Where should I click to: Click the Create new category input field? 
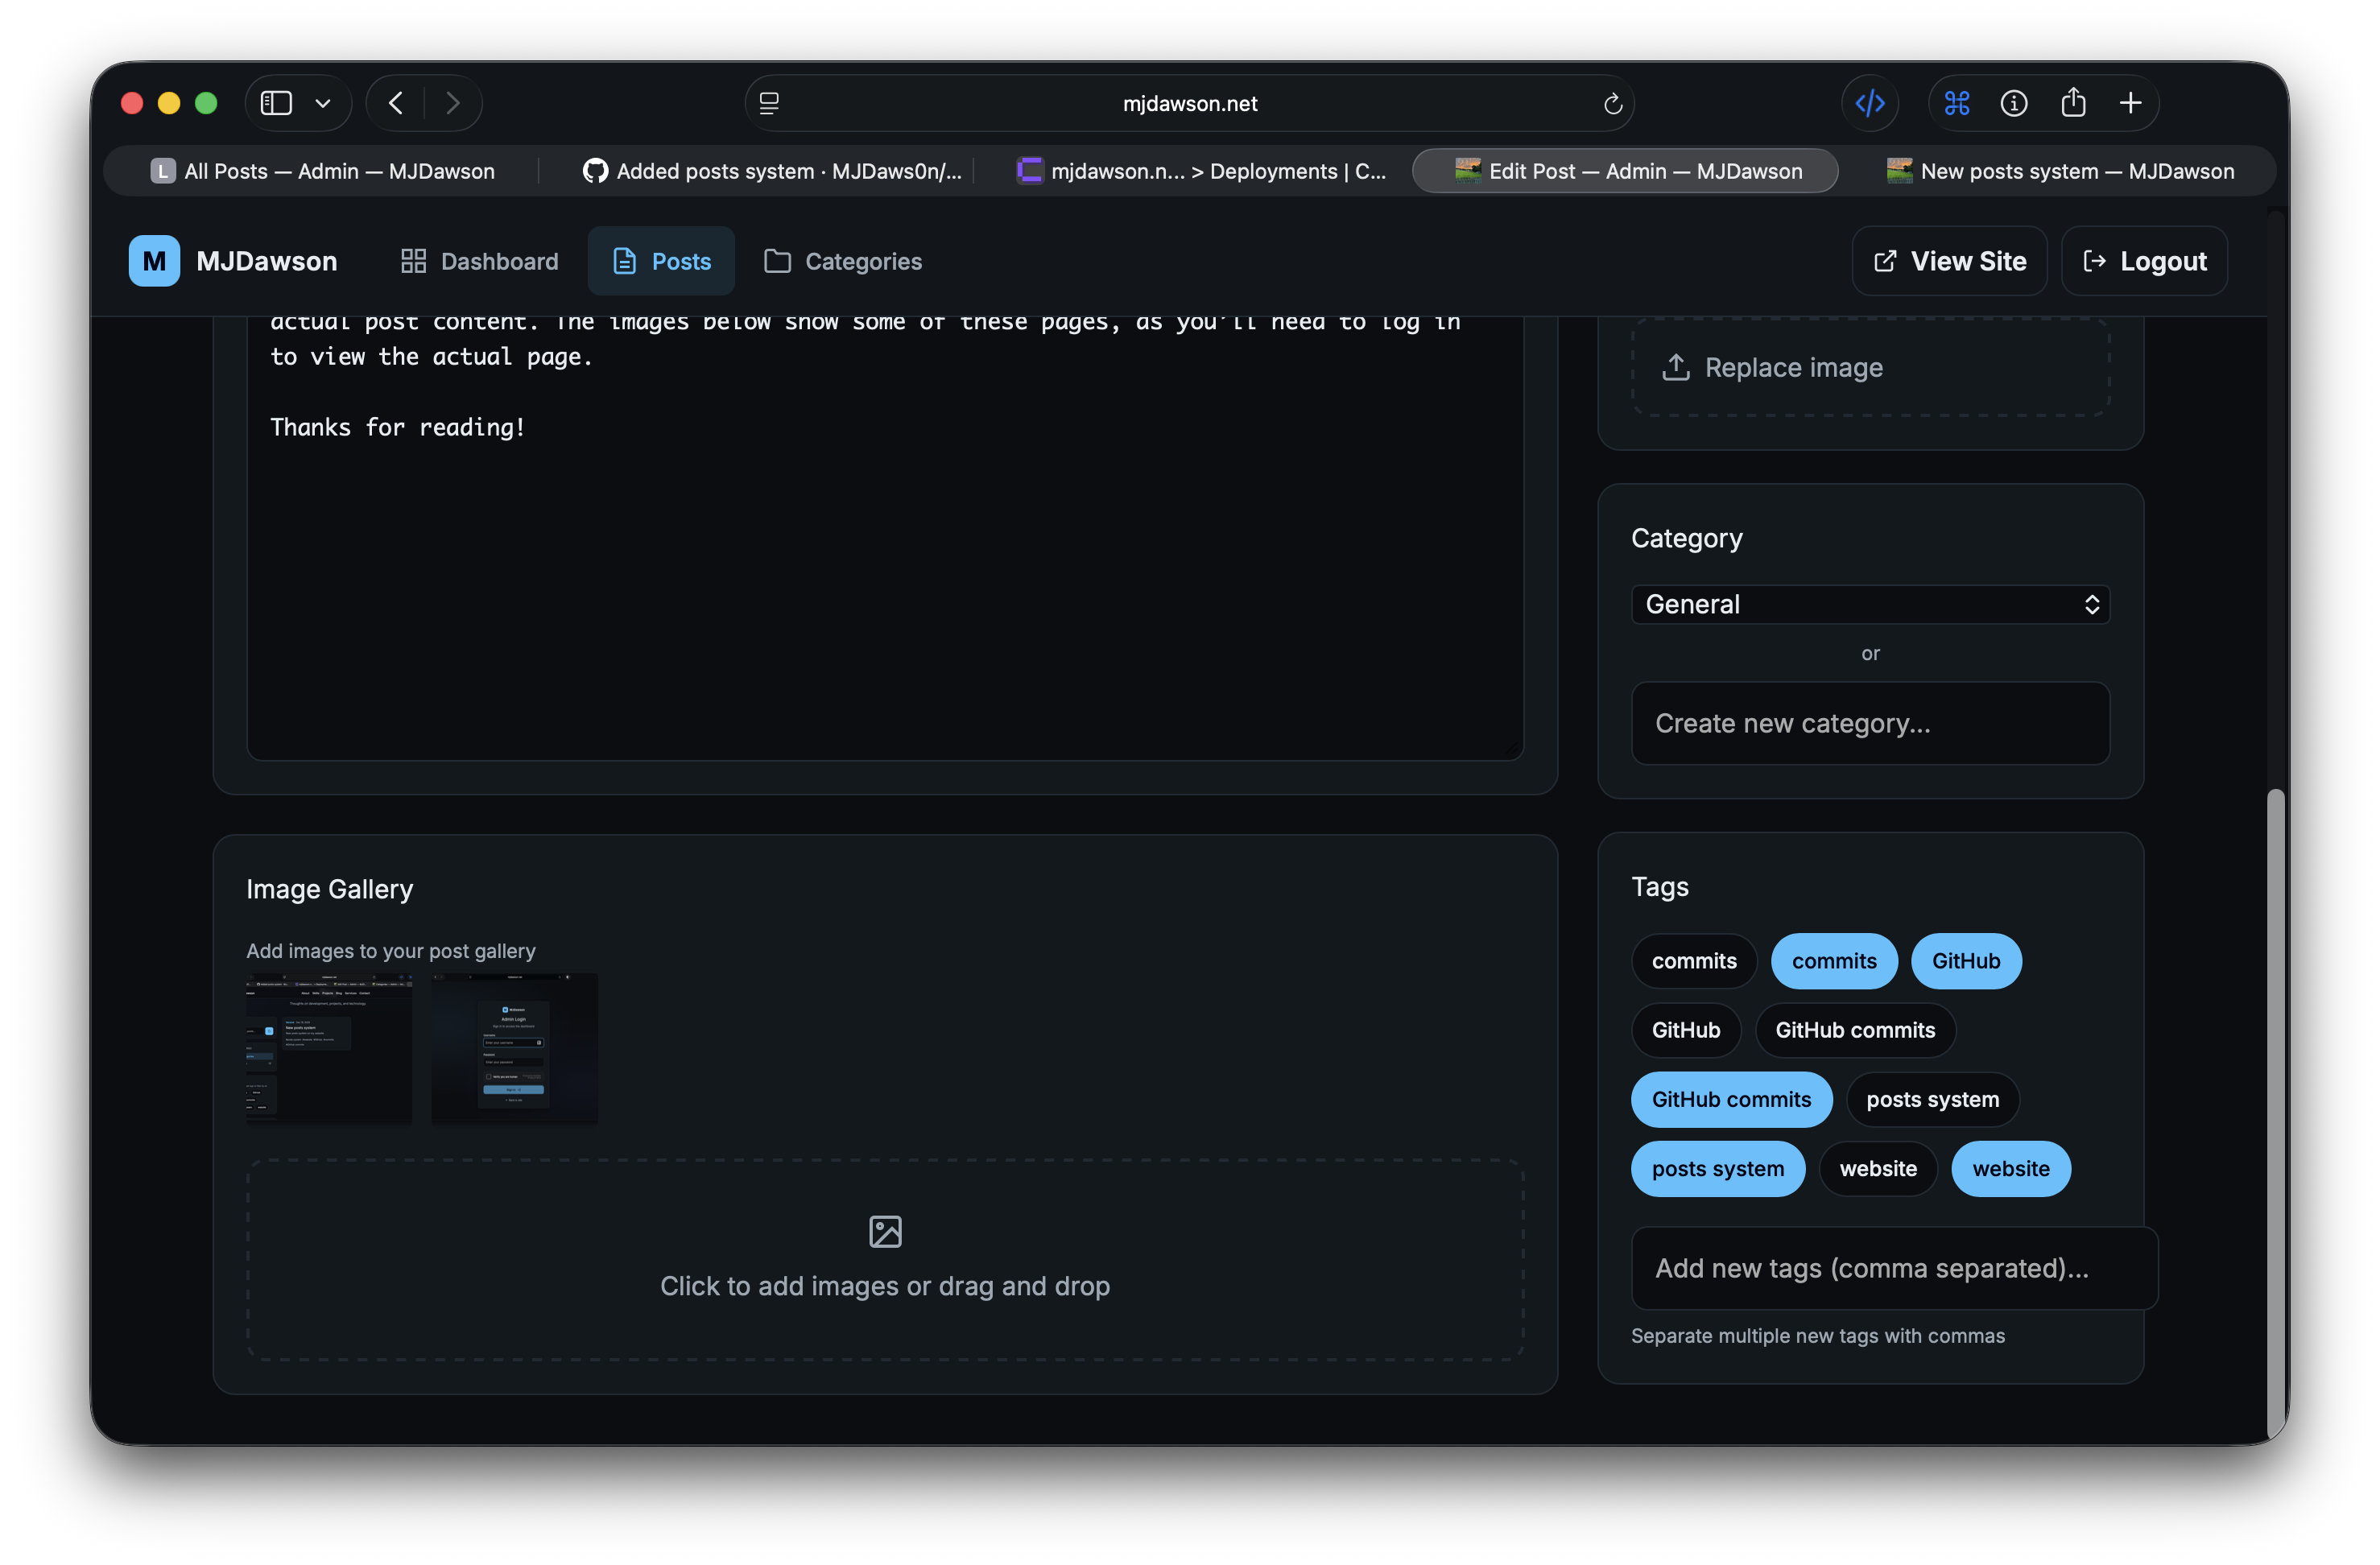coord(1869,723)
